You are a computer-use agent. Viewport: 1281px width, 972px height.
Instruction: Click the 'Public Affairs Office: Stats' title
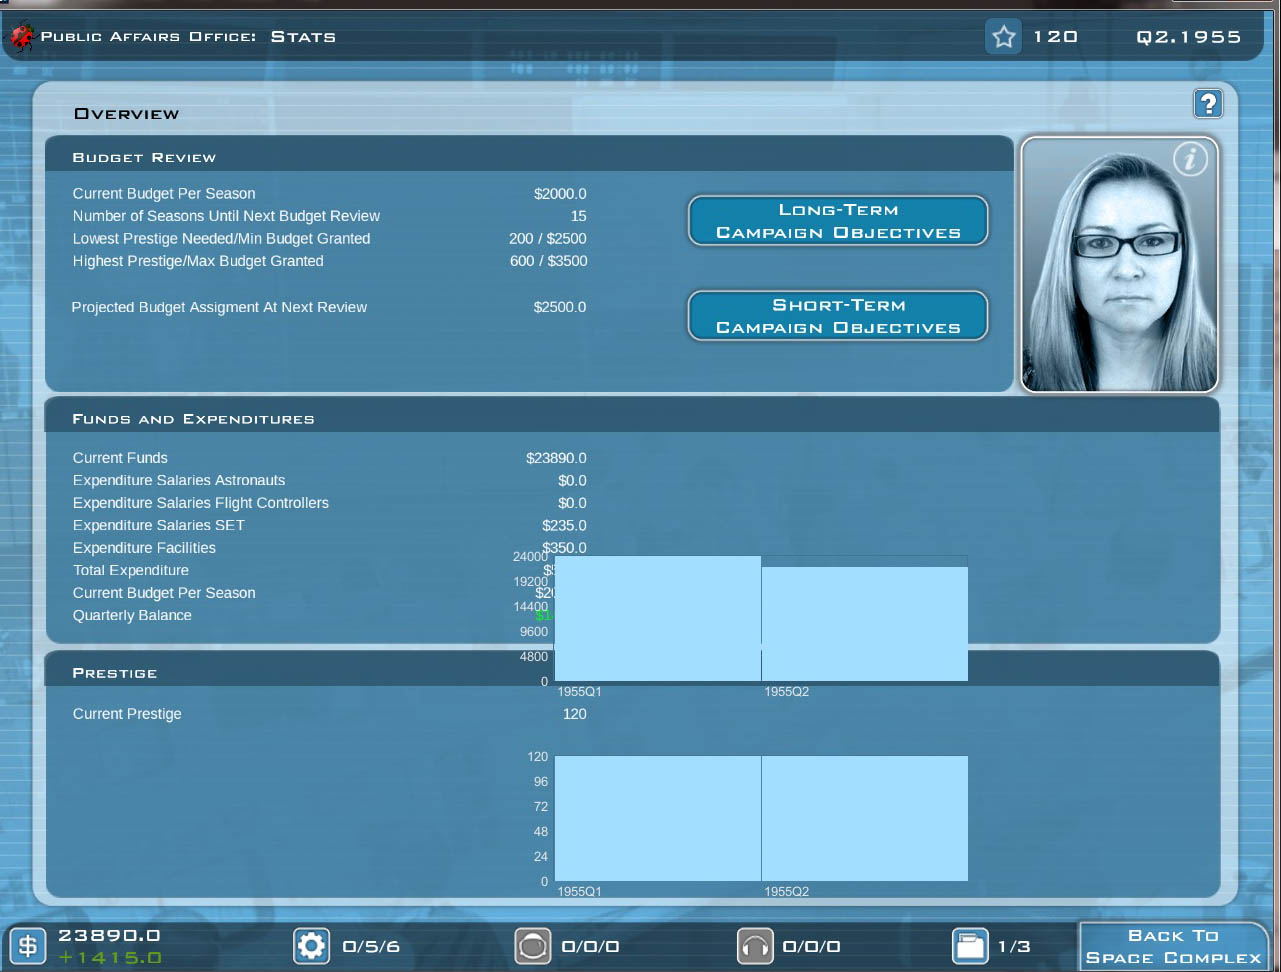pyautogui.click(x=188, y=37)
